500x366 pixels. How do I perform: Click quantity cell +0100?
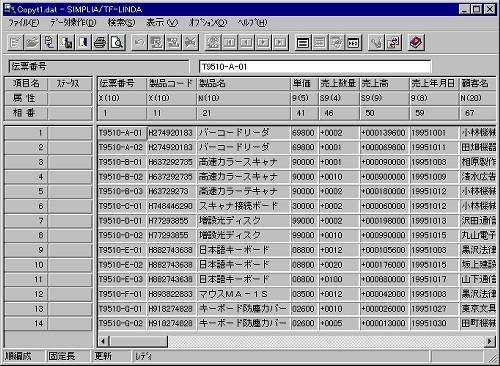point(339,279)
